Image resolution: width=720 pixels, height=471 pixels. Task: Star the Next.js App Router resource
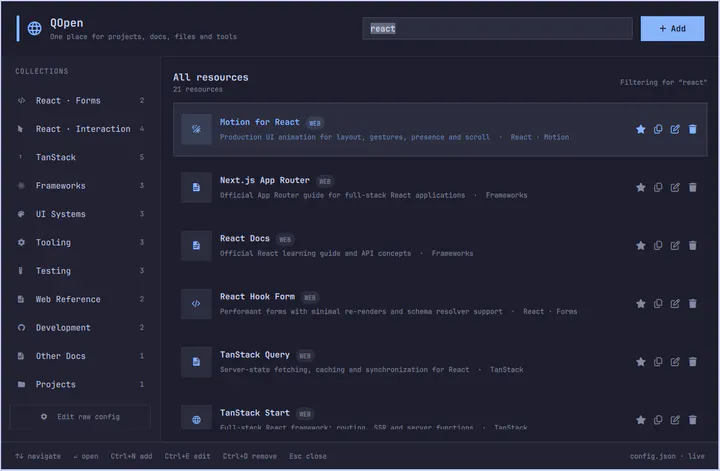[641, 187]
